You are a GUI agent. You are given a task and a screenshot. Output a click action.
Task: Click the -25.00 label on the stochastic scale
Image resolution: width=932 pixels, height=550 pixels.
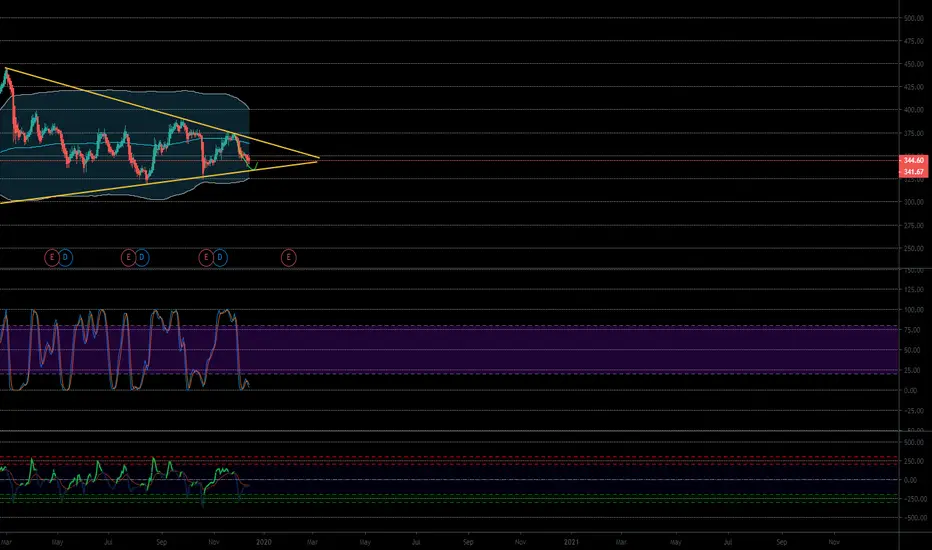tap(914, 411)
